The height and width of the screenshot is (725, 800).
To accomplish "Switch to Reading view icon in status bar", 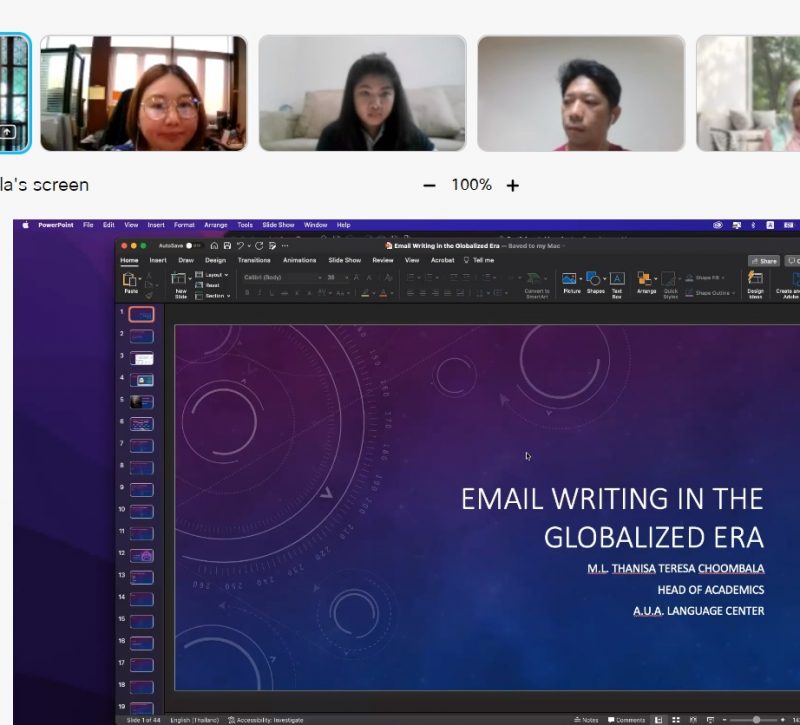I will click(693, 720).
